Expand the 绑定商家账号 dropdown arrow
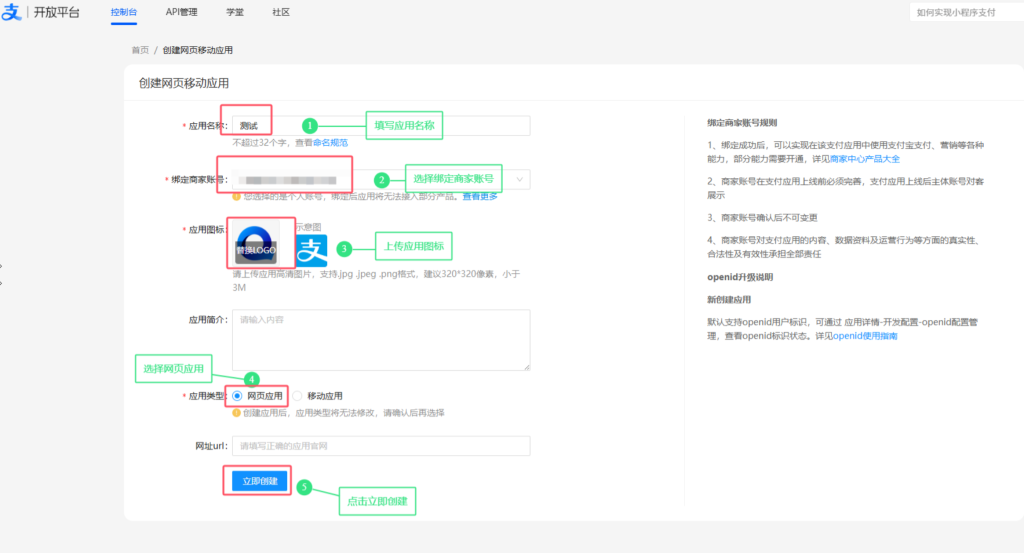This screenshot has width=1024, height=553. [519, 180]
